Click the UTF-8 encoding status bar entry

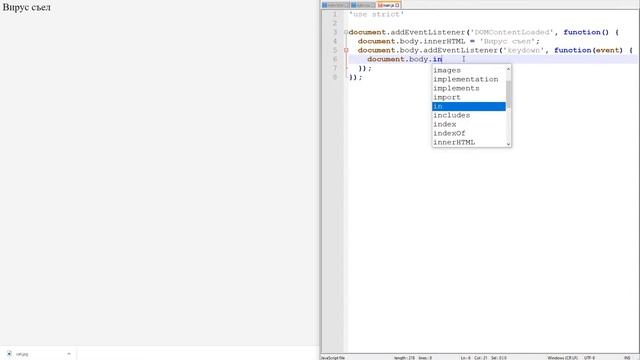coord(589,358)
